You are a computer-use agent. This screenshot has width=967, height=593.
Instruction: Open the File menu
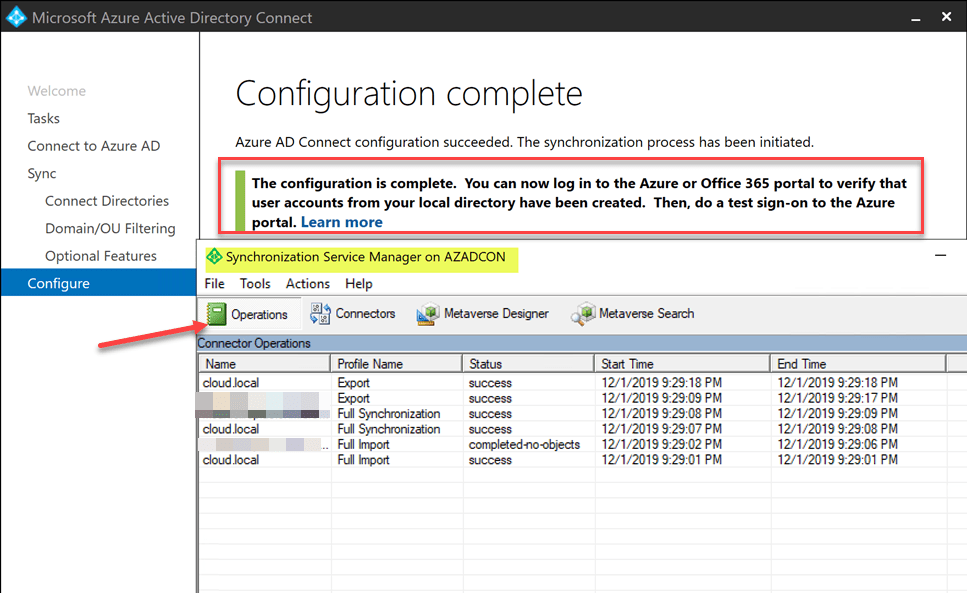point(214,284)
